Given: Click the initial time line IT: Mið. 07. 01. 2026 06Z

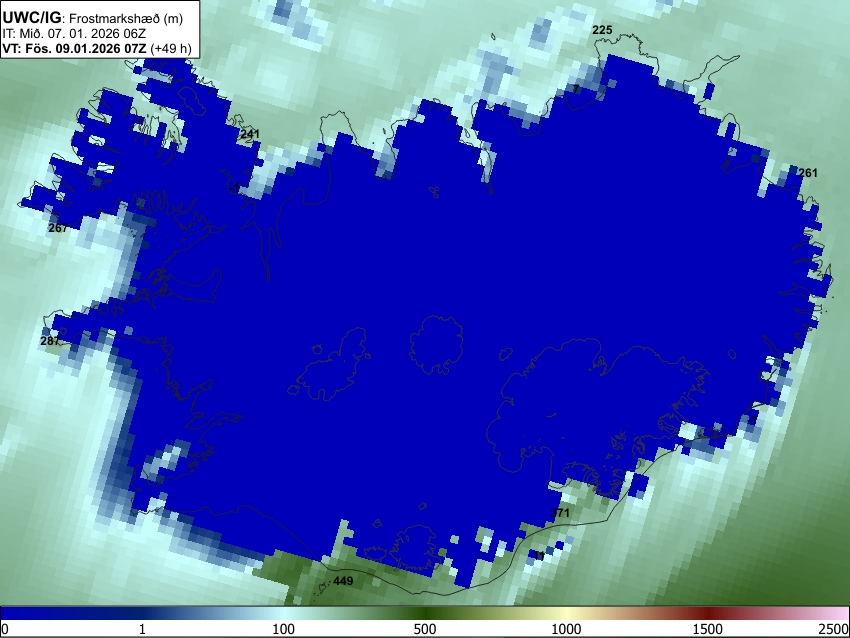Looking at the screenshot, I should [74, 34].
